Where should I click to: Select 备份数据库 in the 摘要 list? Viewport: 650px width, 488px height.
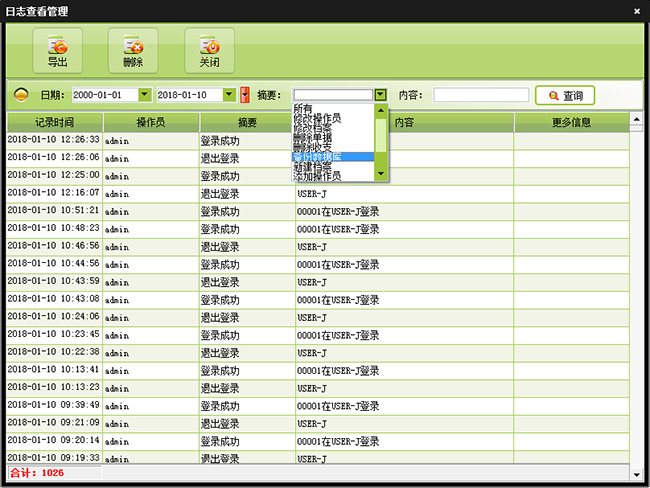[x=332, y=157]
